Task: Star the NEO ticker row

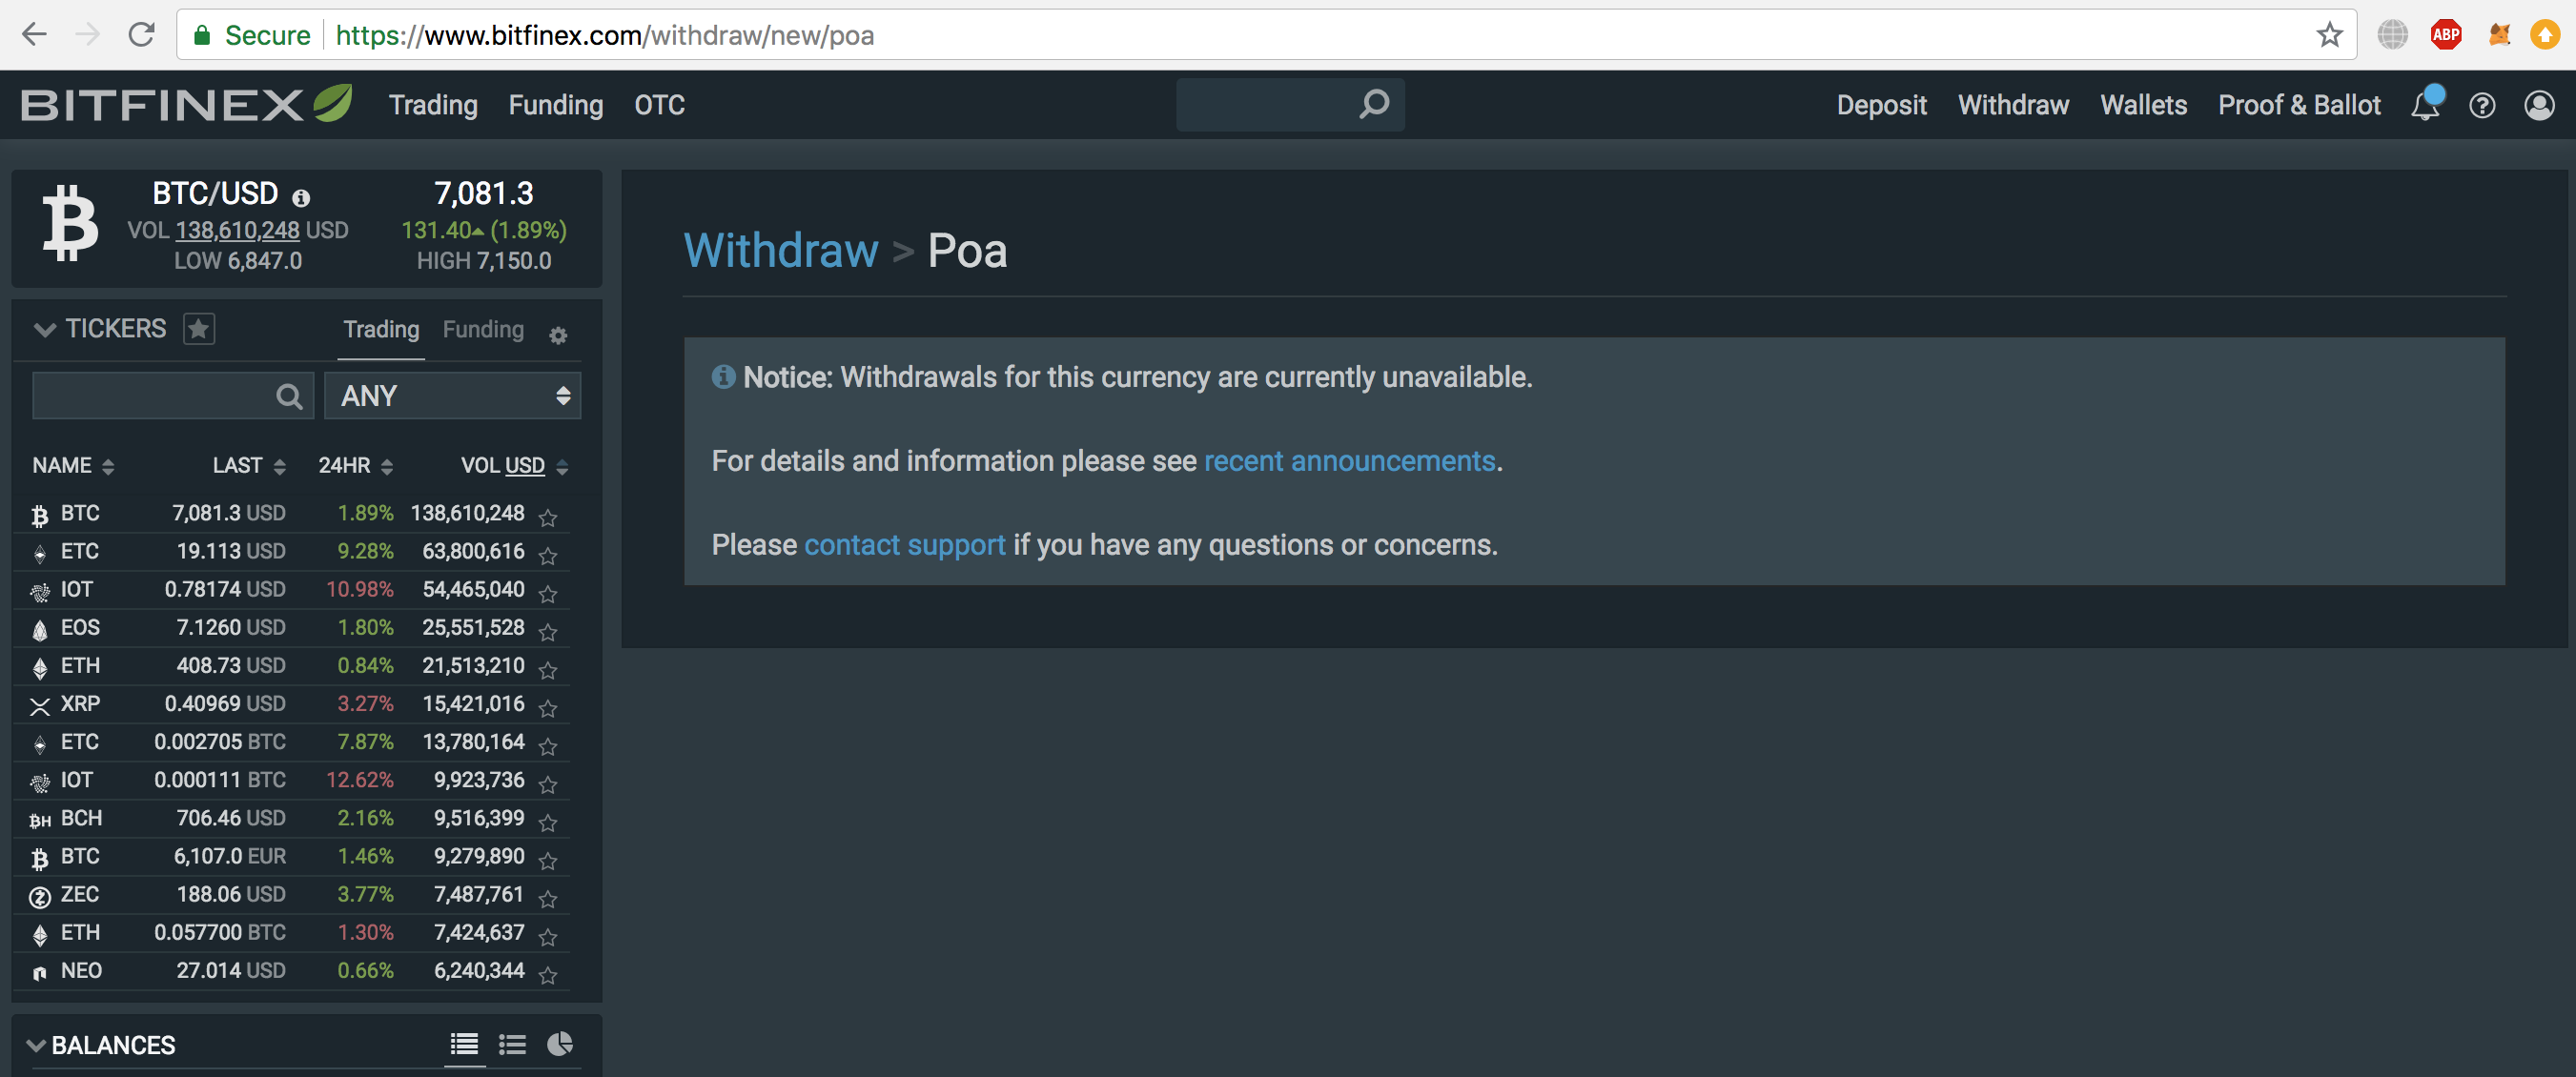Action: (548, 976)
